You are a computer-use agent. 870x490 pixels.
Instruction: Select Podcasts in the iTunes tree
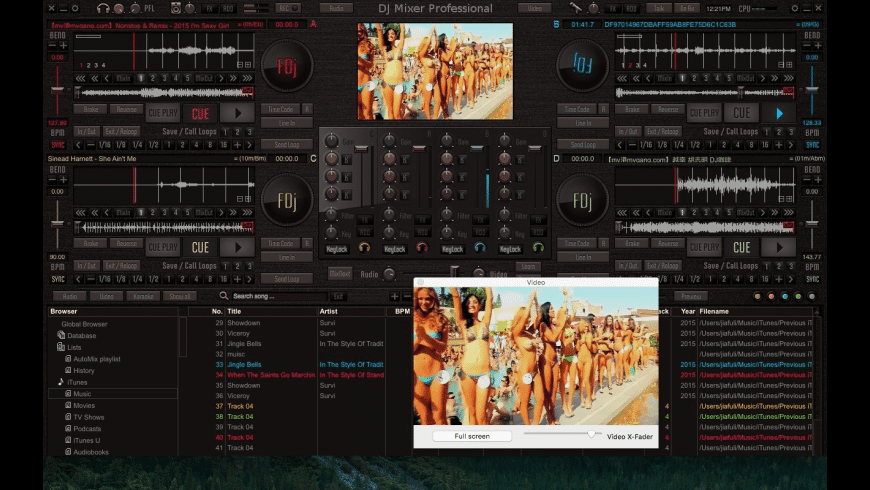pyautogui.click(x=87, y=429)
